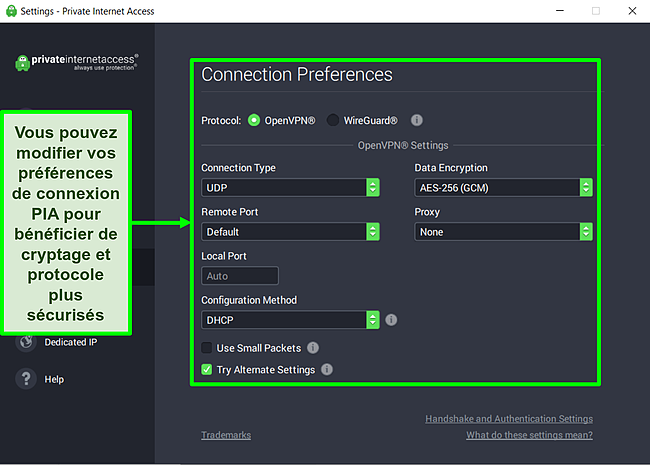Open Handshake and Authentication Settings link
Viewport: 650px width, 465px height.
[x=508, y=419]
